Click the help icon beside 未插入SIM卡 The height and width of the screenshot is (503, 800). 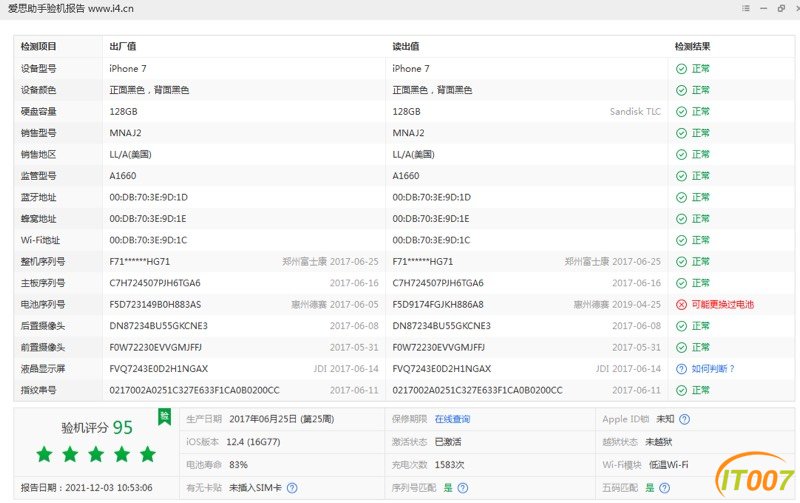click(x=292, y=488)
